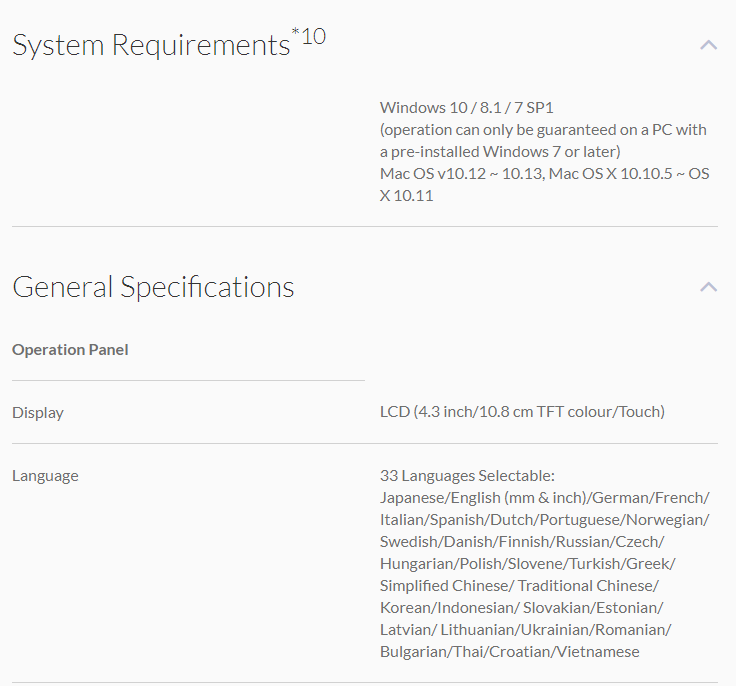This screenshot has height=686, width=736.
Task: Click the System Requirements heading
Action: point(151,46)
